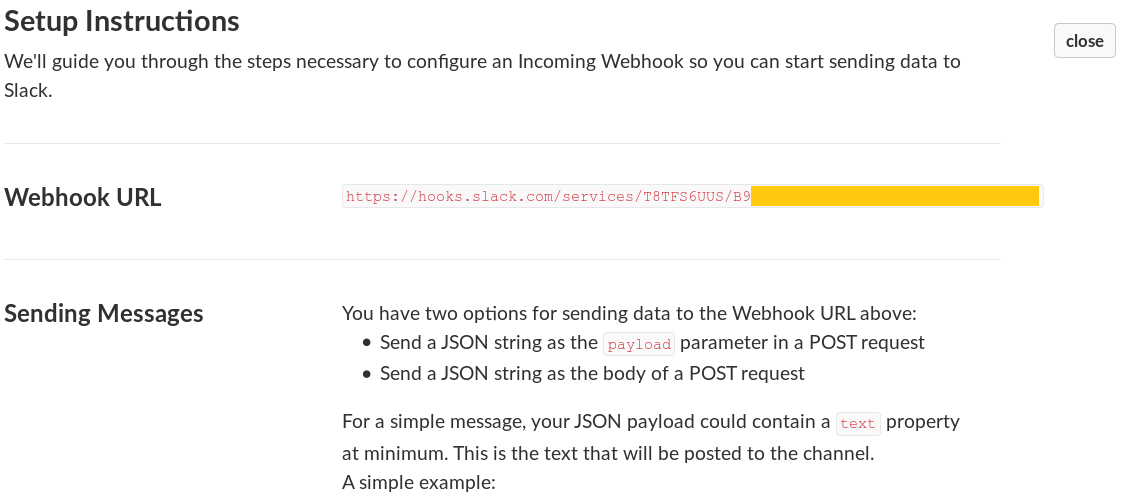
Task: Click the "A simple example:" text
Action: pos(419,482)
